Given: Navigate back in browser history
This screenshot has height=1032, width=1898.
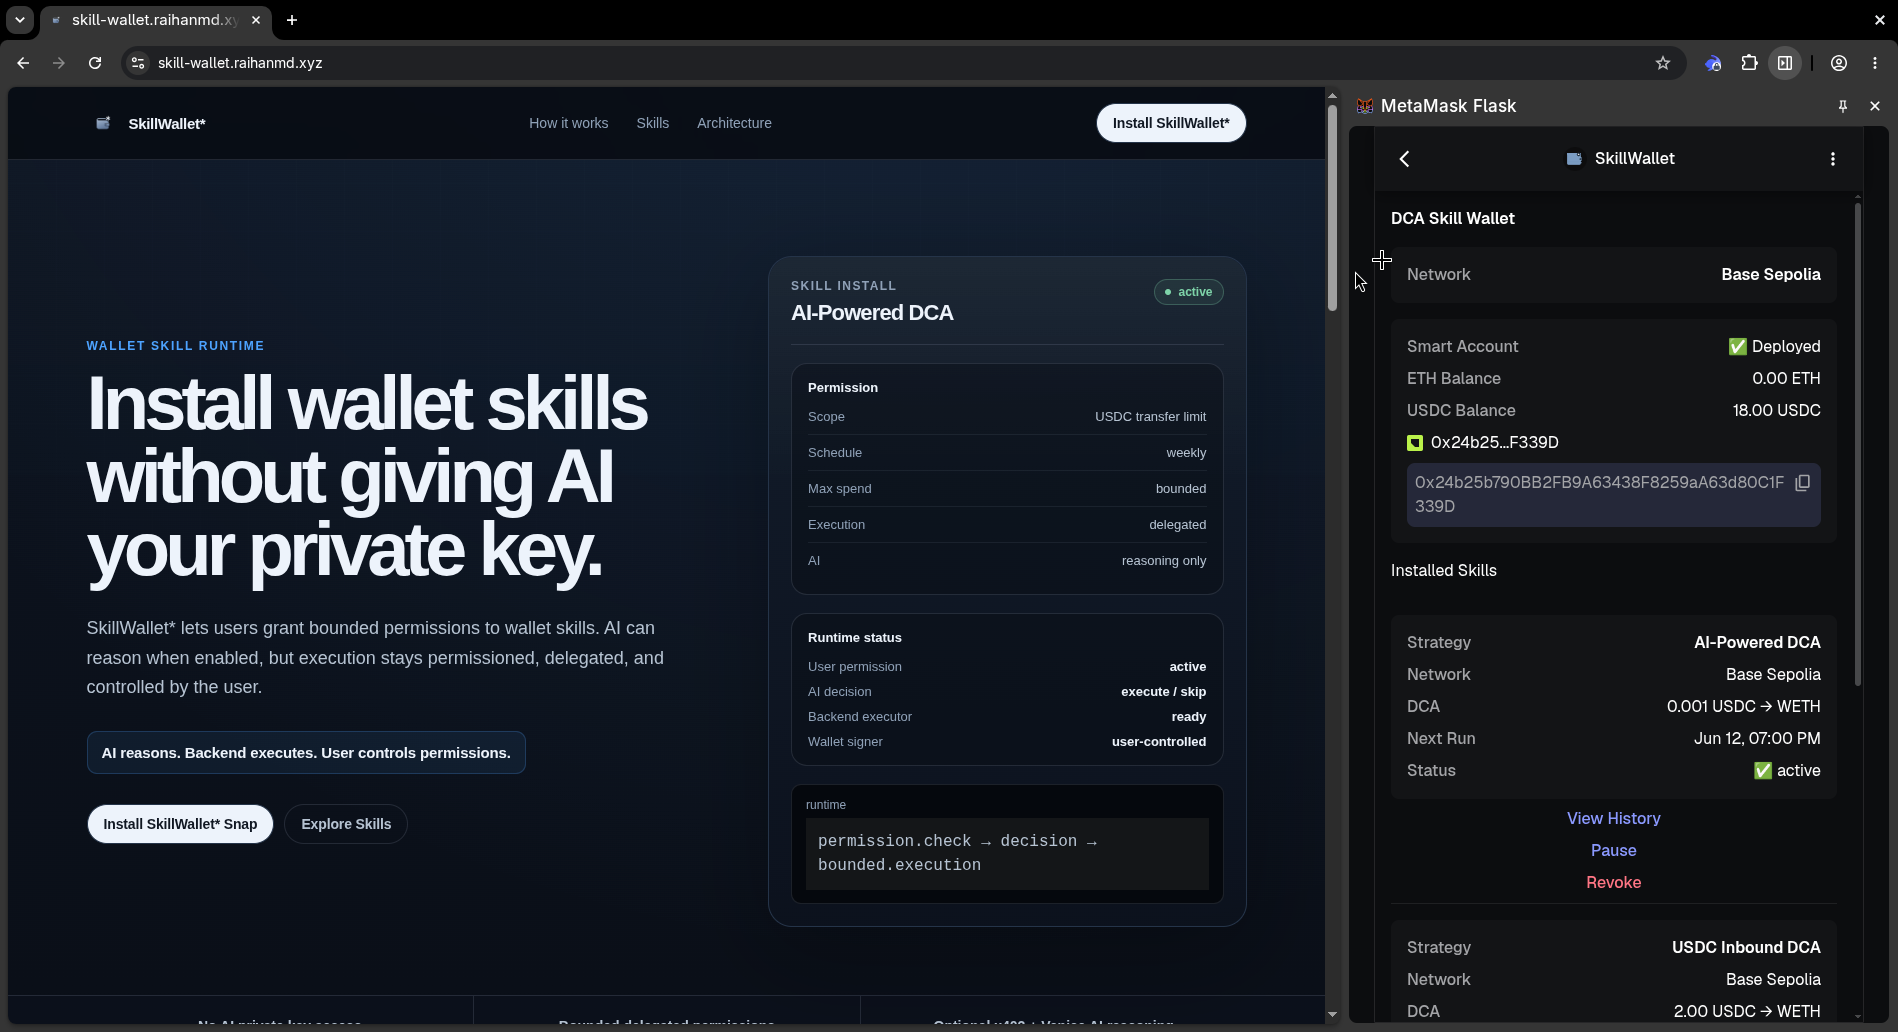Looking at the screenshot, I should click(23, 63).
